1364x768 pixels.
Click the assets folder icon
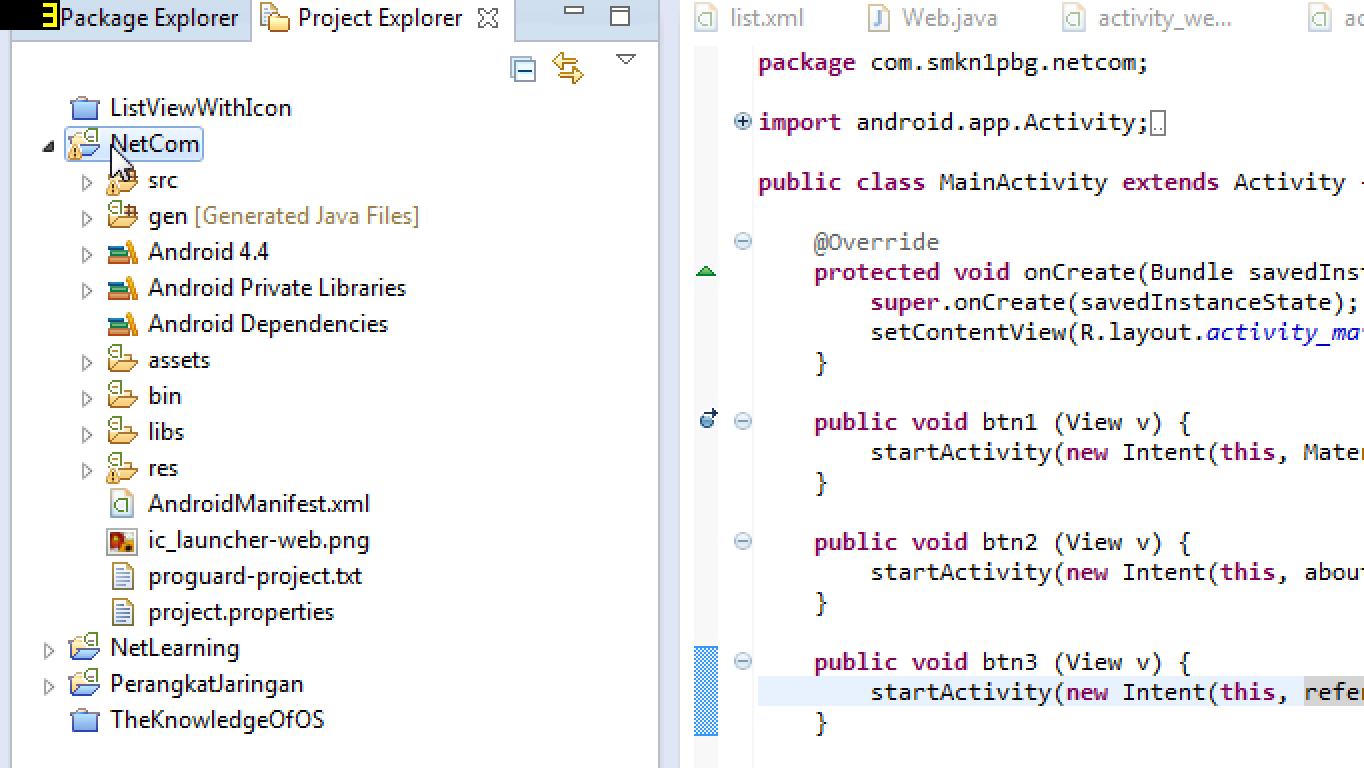122,359
